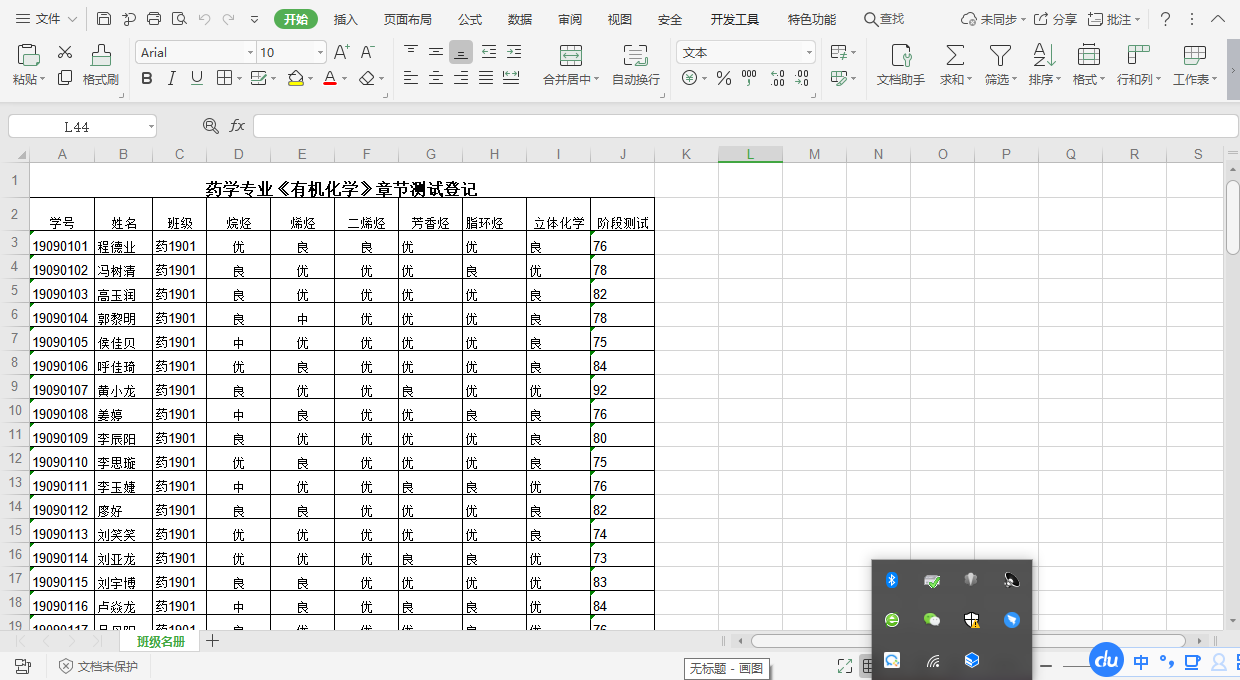
Task: Open the AutoSum (求和) tool
Action: click(955, 56)
